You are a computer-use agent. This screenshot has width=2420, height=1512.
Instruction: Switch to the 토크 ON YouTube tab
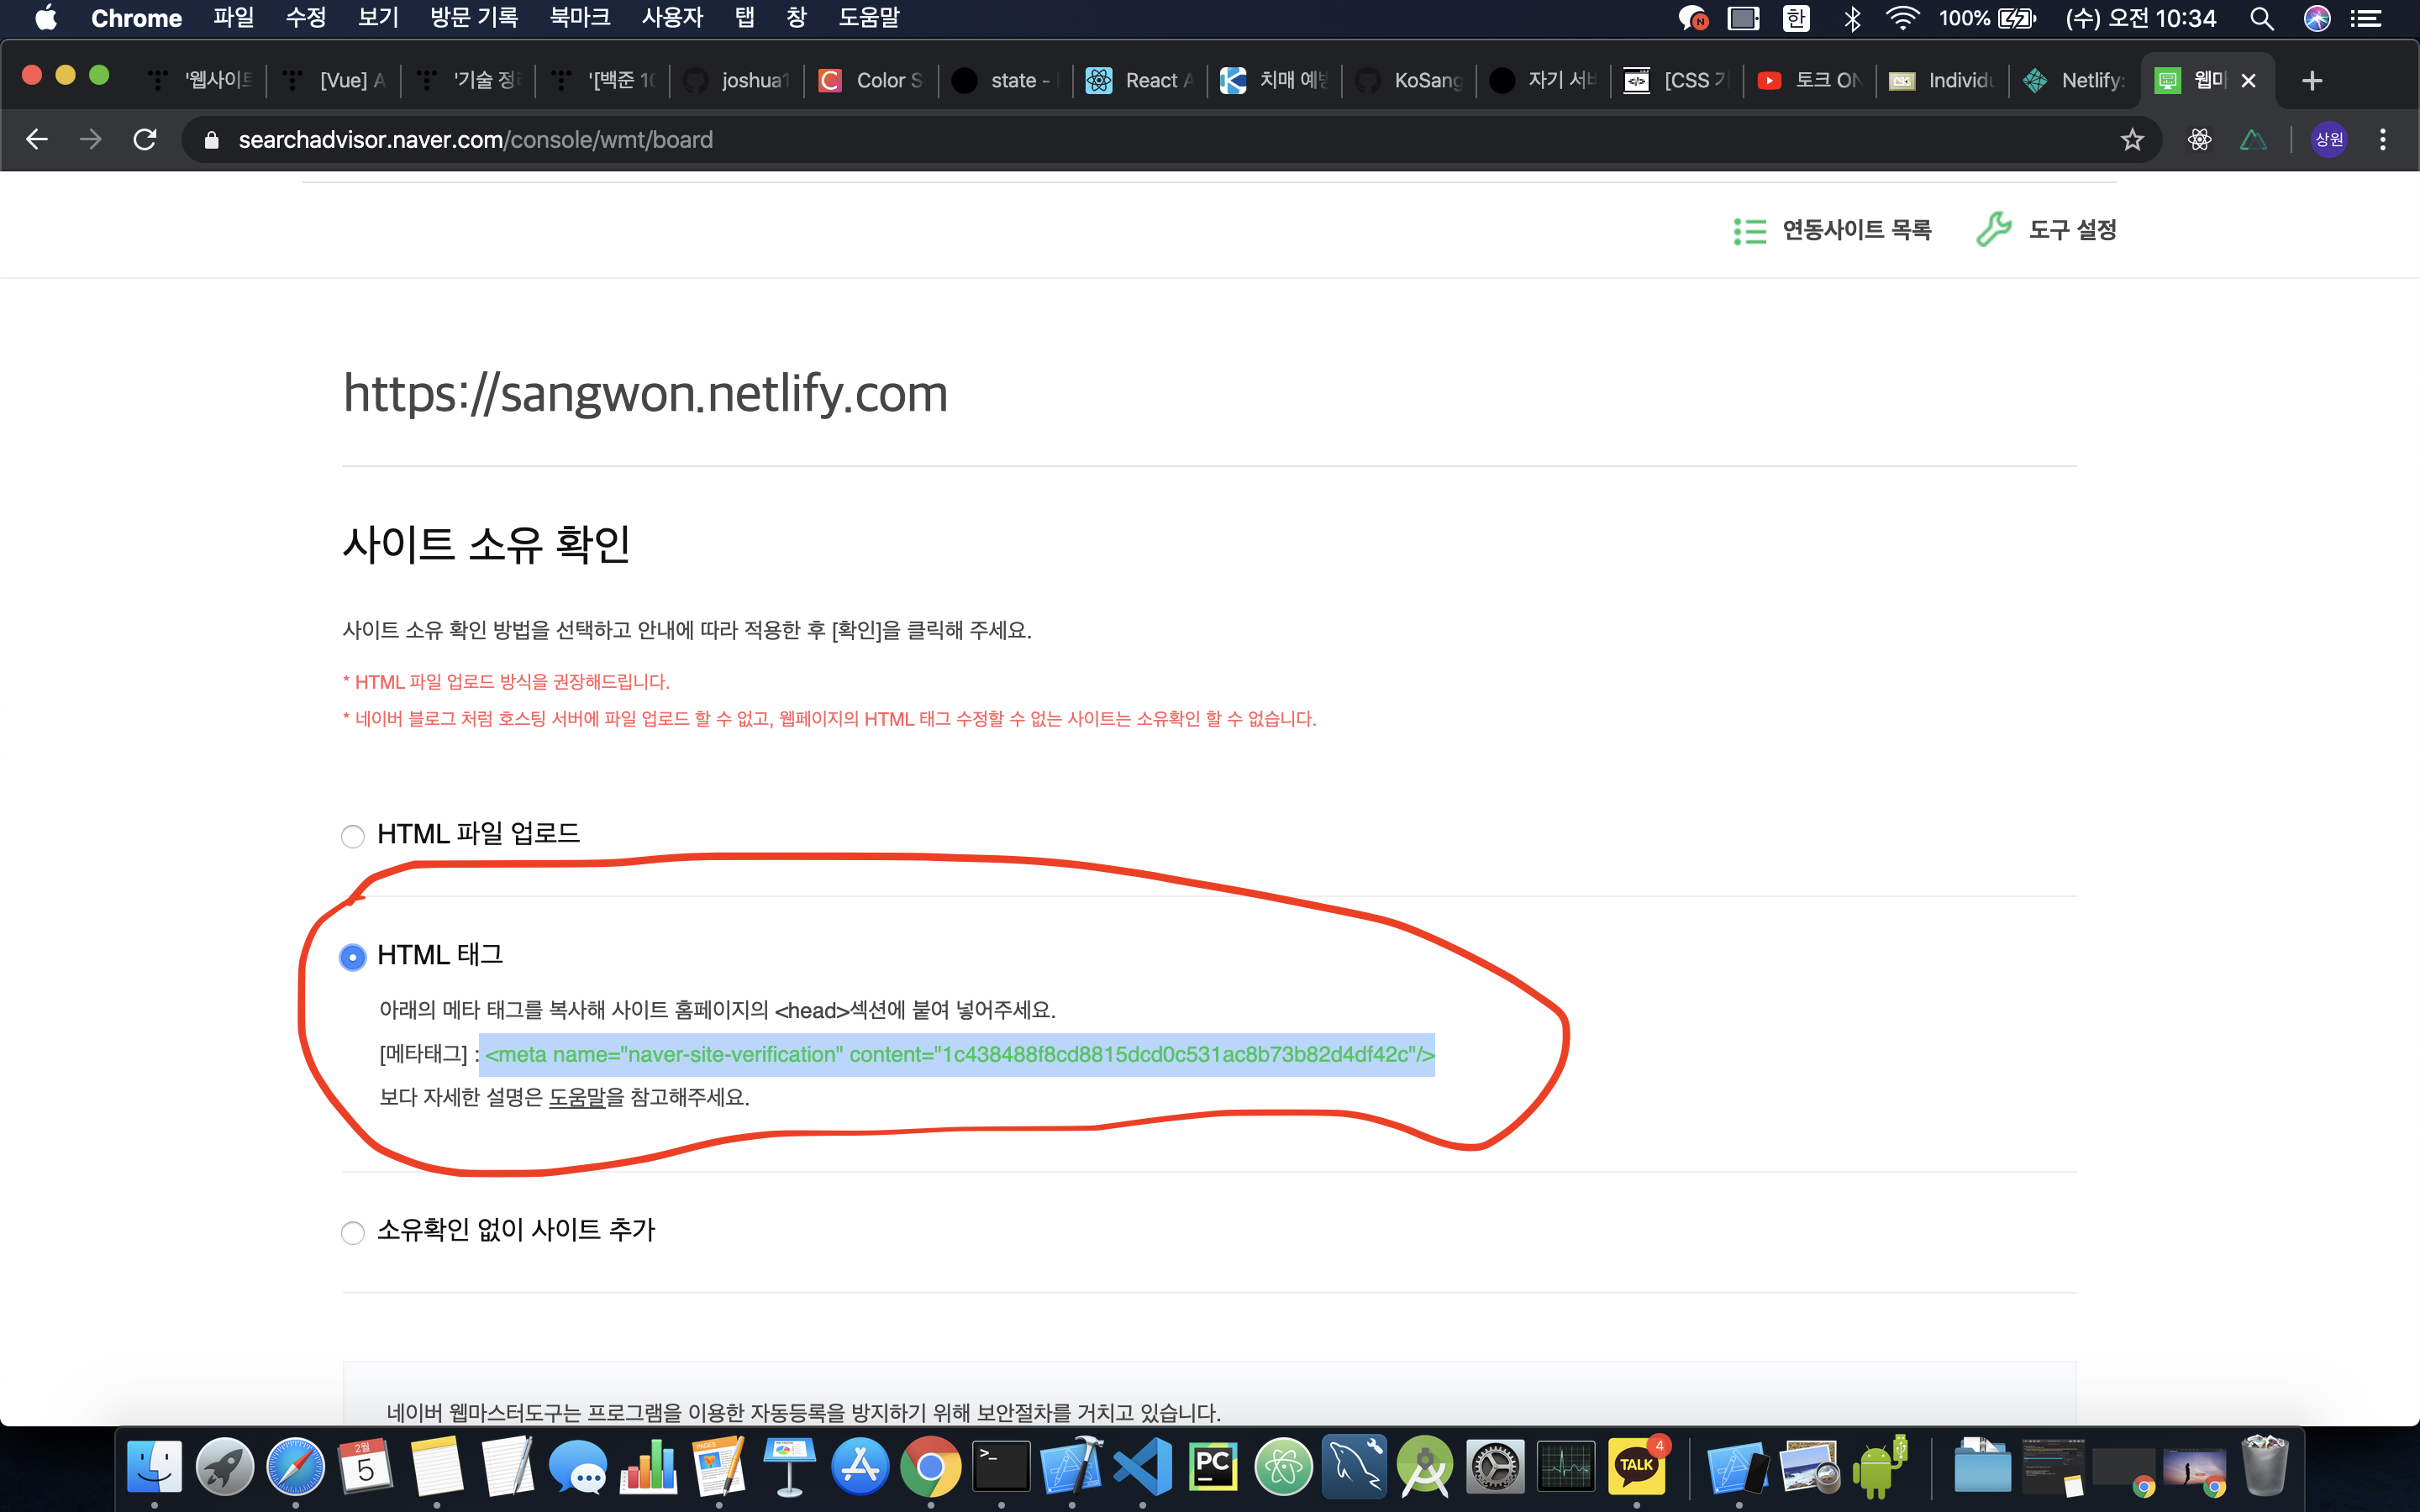pos(1810,81)
